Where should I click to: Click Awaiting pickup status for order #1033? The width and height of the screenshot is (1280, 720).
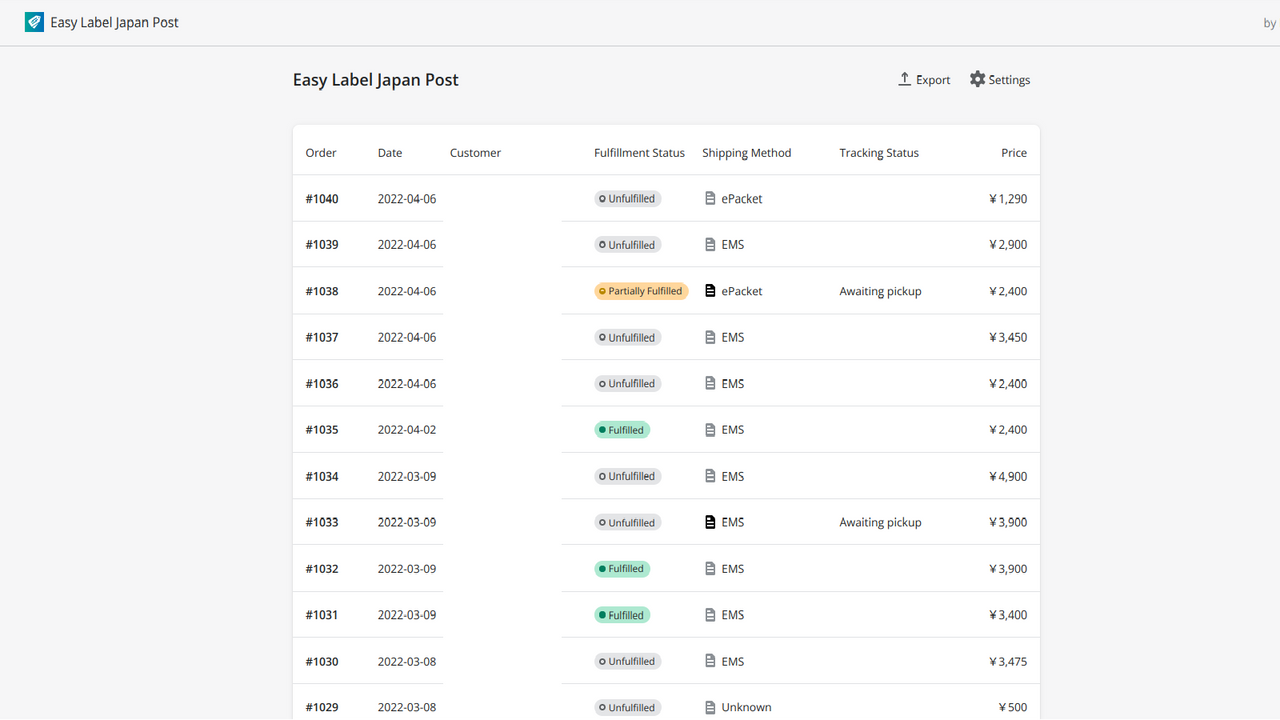coord(880,521)
